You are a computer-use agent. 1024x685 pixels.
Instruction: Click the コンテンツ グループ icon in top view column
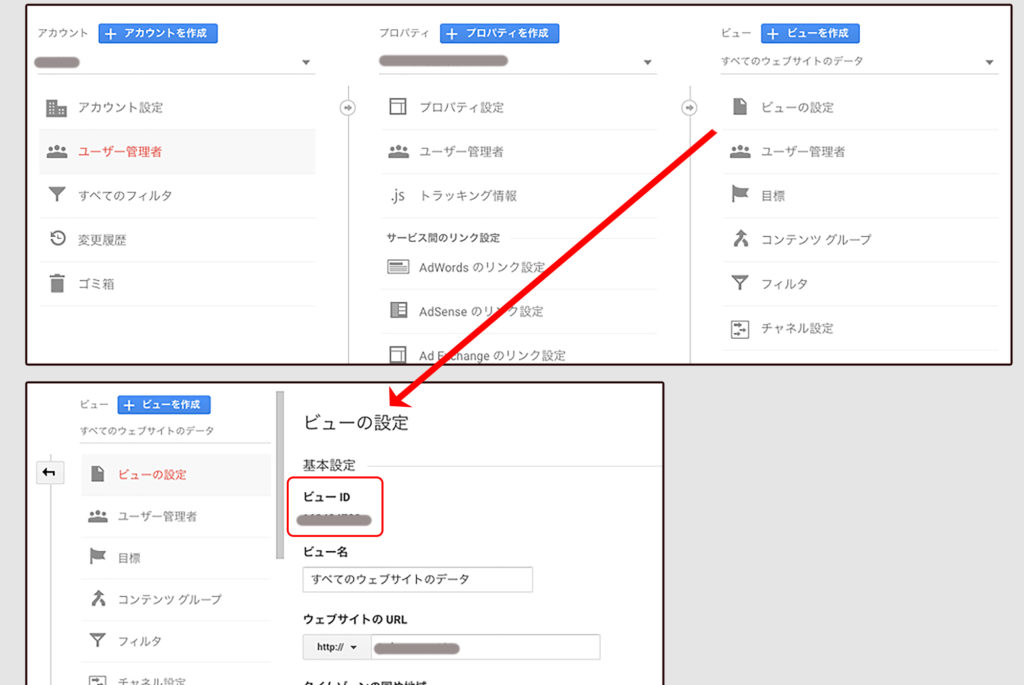click(x=740, y=239)
